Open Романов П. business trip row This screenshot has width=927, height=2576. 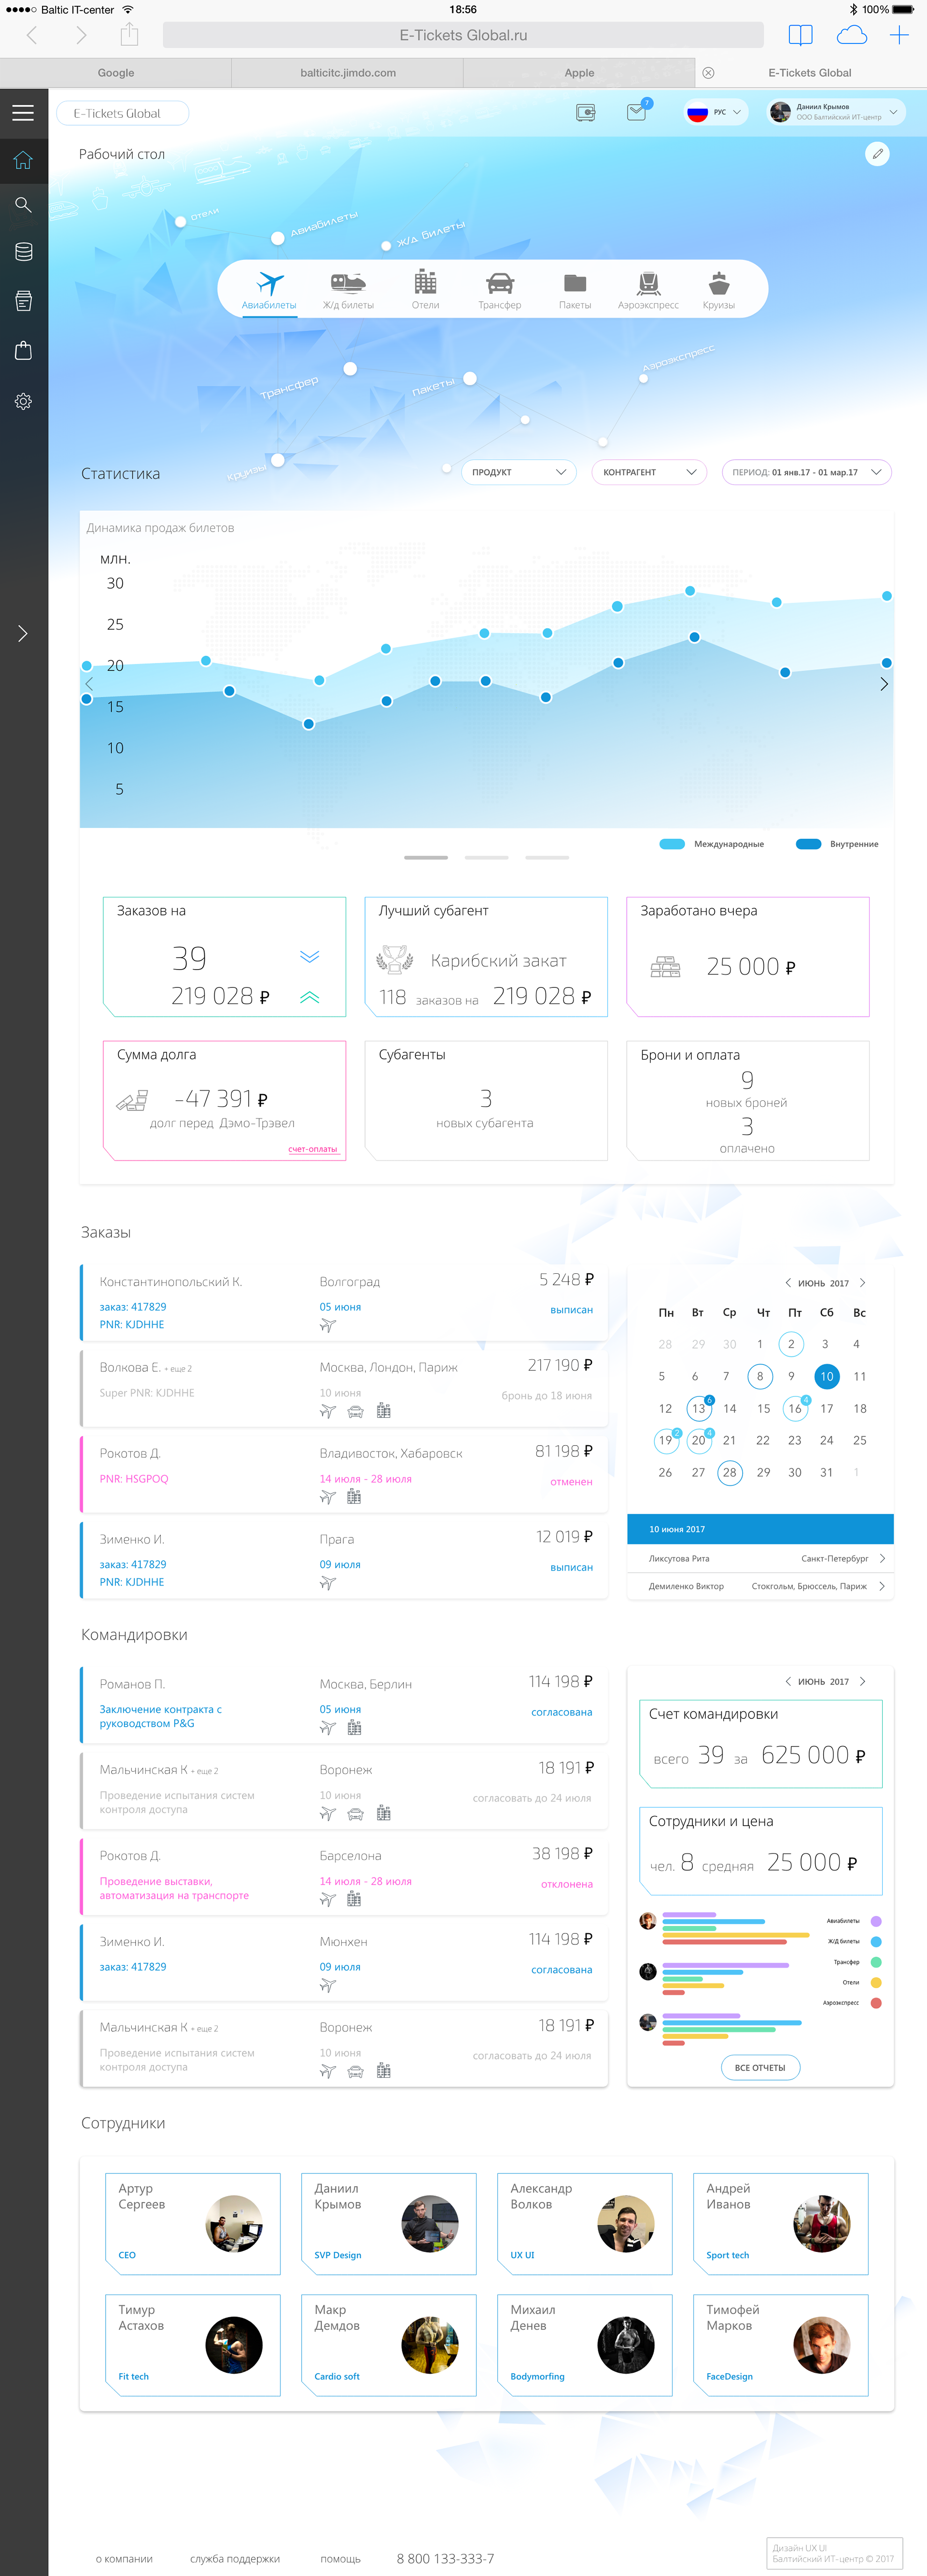[344, 1705]
